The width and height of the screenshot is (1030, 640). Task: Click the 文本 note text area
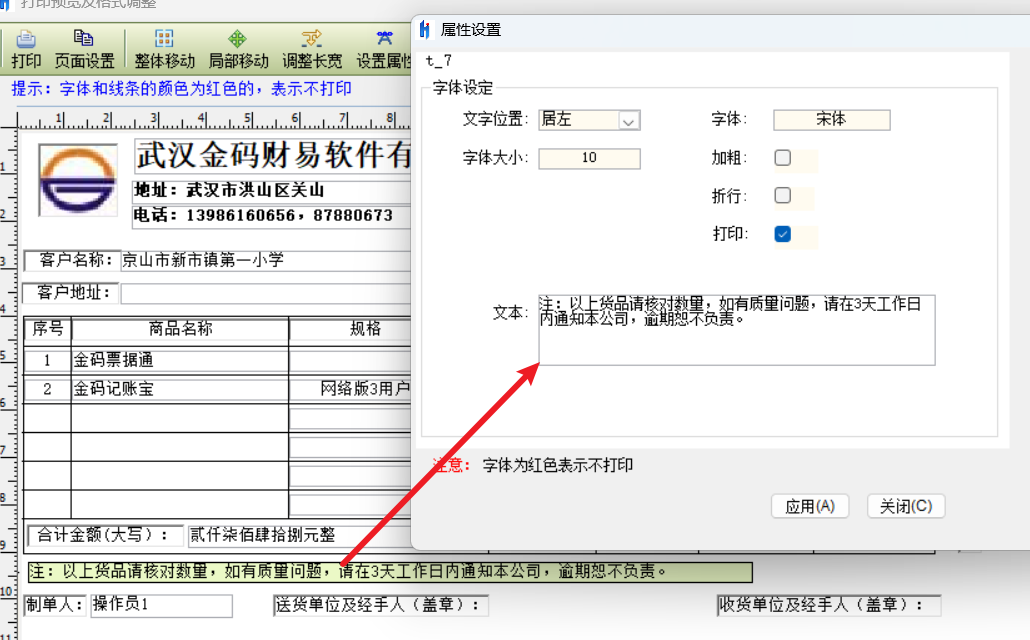pos(736,330)
